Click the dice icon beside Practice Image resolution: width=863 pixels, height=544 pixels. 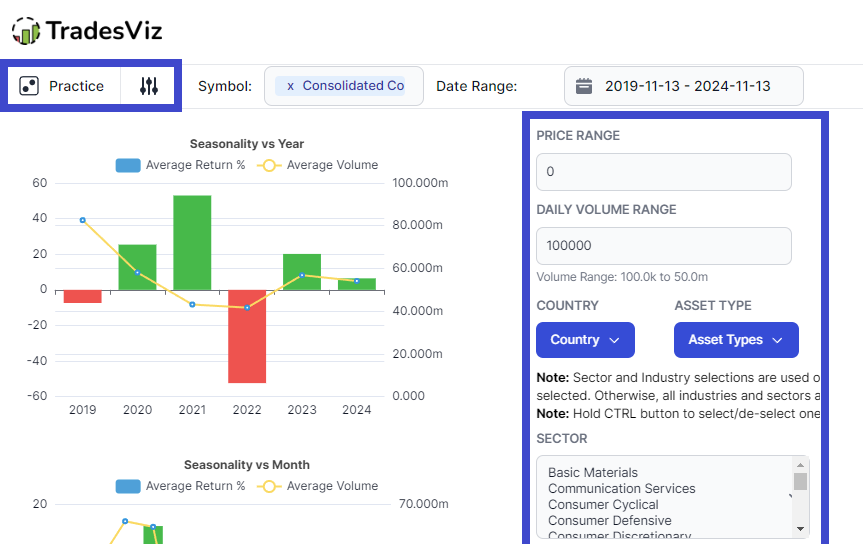point(29,86)
